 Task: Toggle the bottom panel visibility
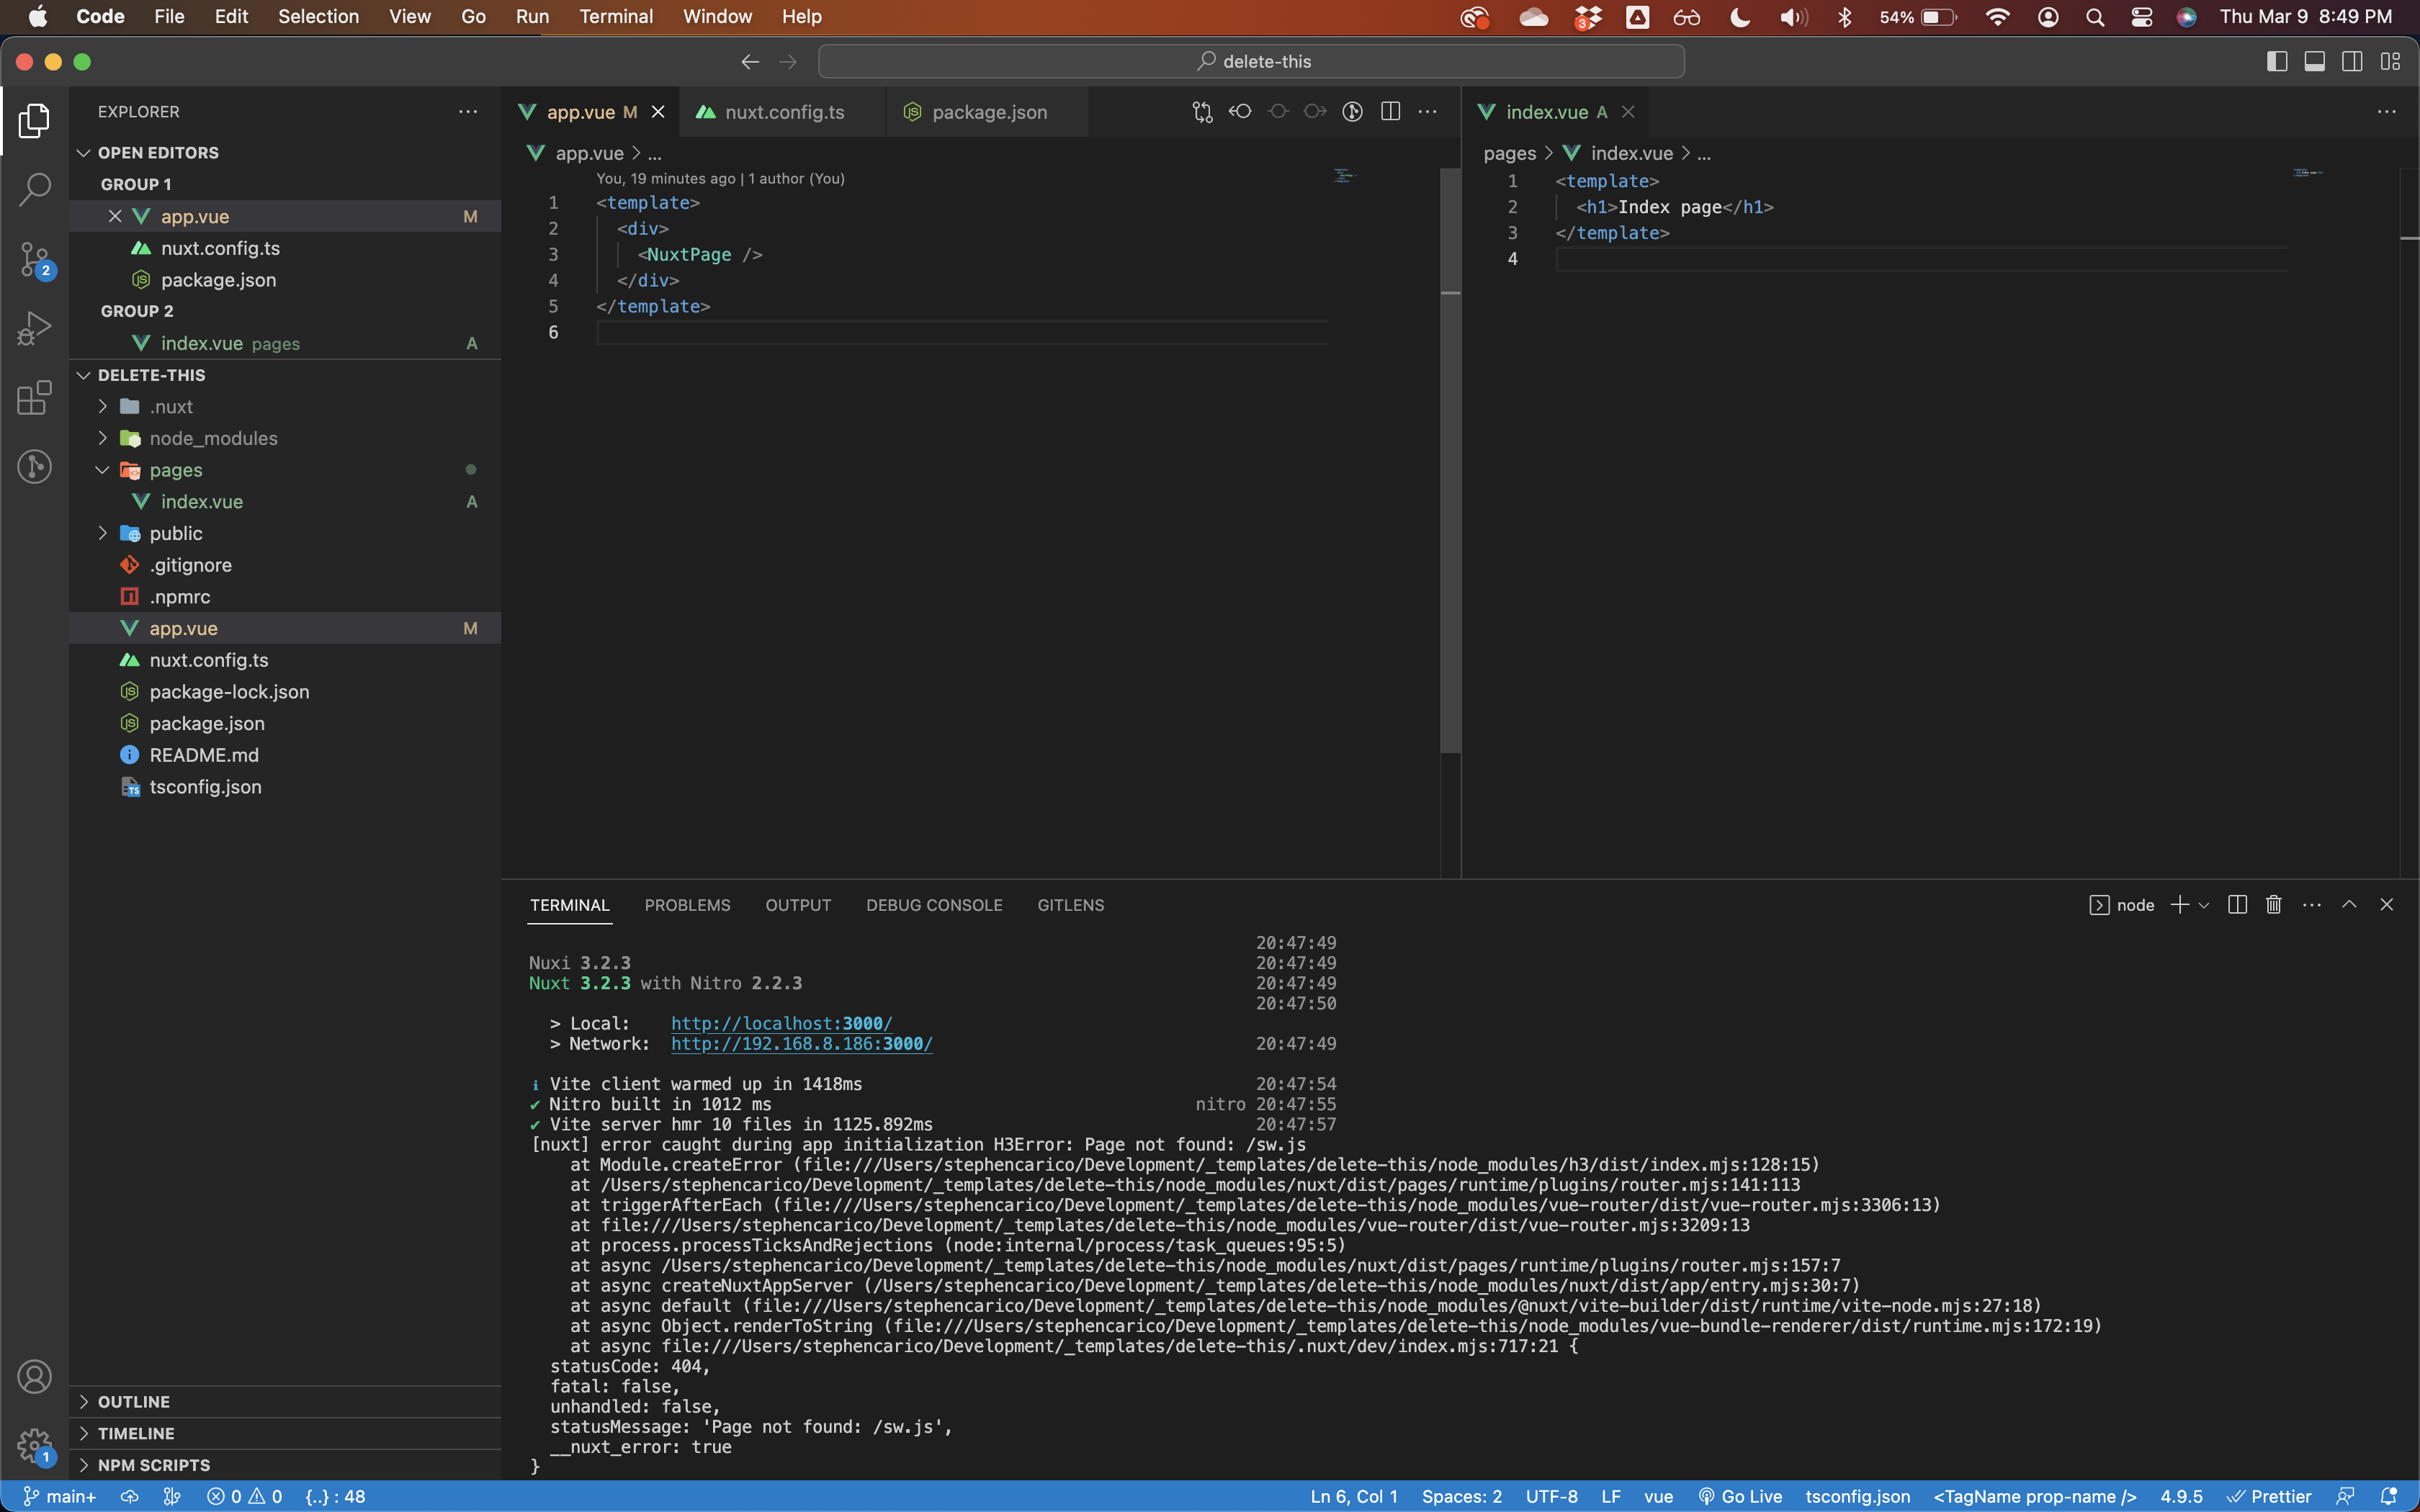point(2314,62)
